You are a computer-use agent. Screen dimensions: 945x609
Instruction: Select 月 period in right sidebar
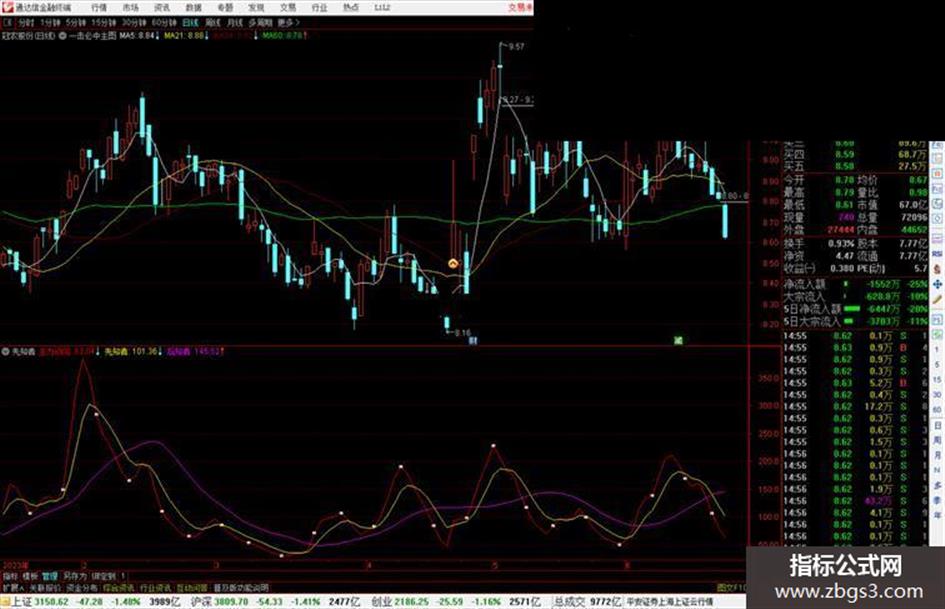pyautogui.click(x=937, y=456)
